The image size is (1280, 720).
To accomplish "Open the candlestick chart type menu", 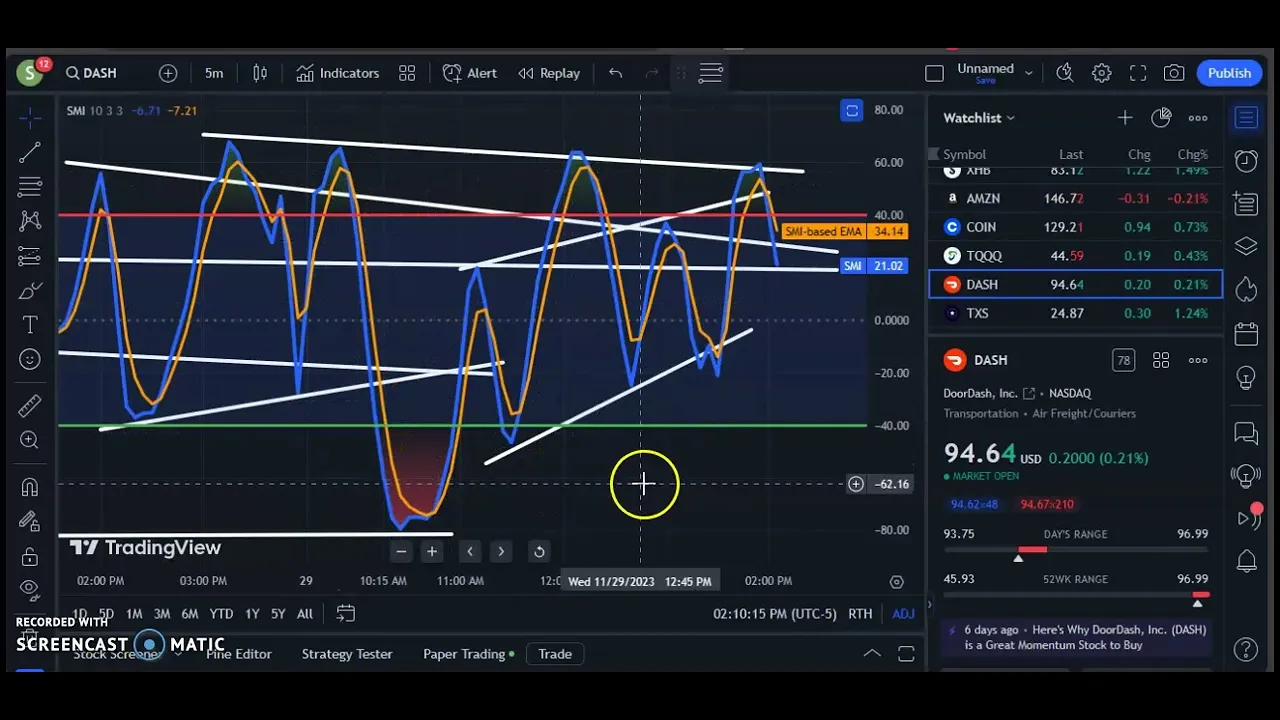I will (260, 73).
